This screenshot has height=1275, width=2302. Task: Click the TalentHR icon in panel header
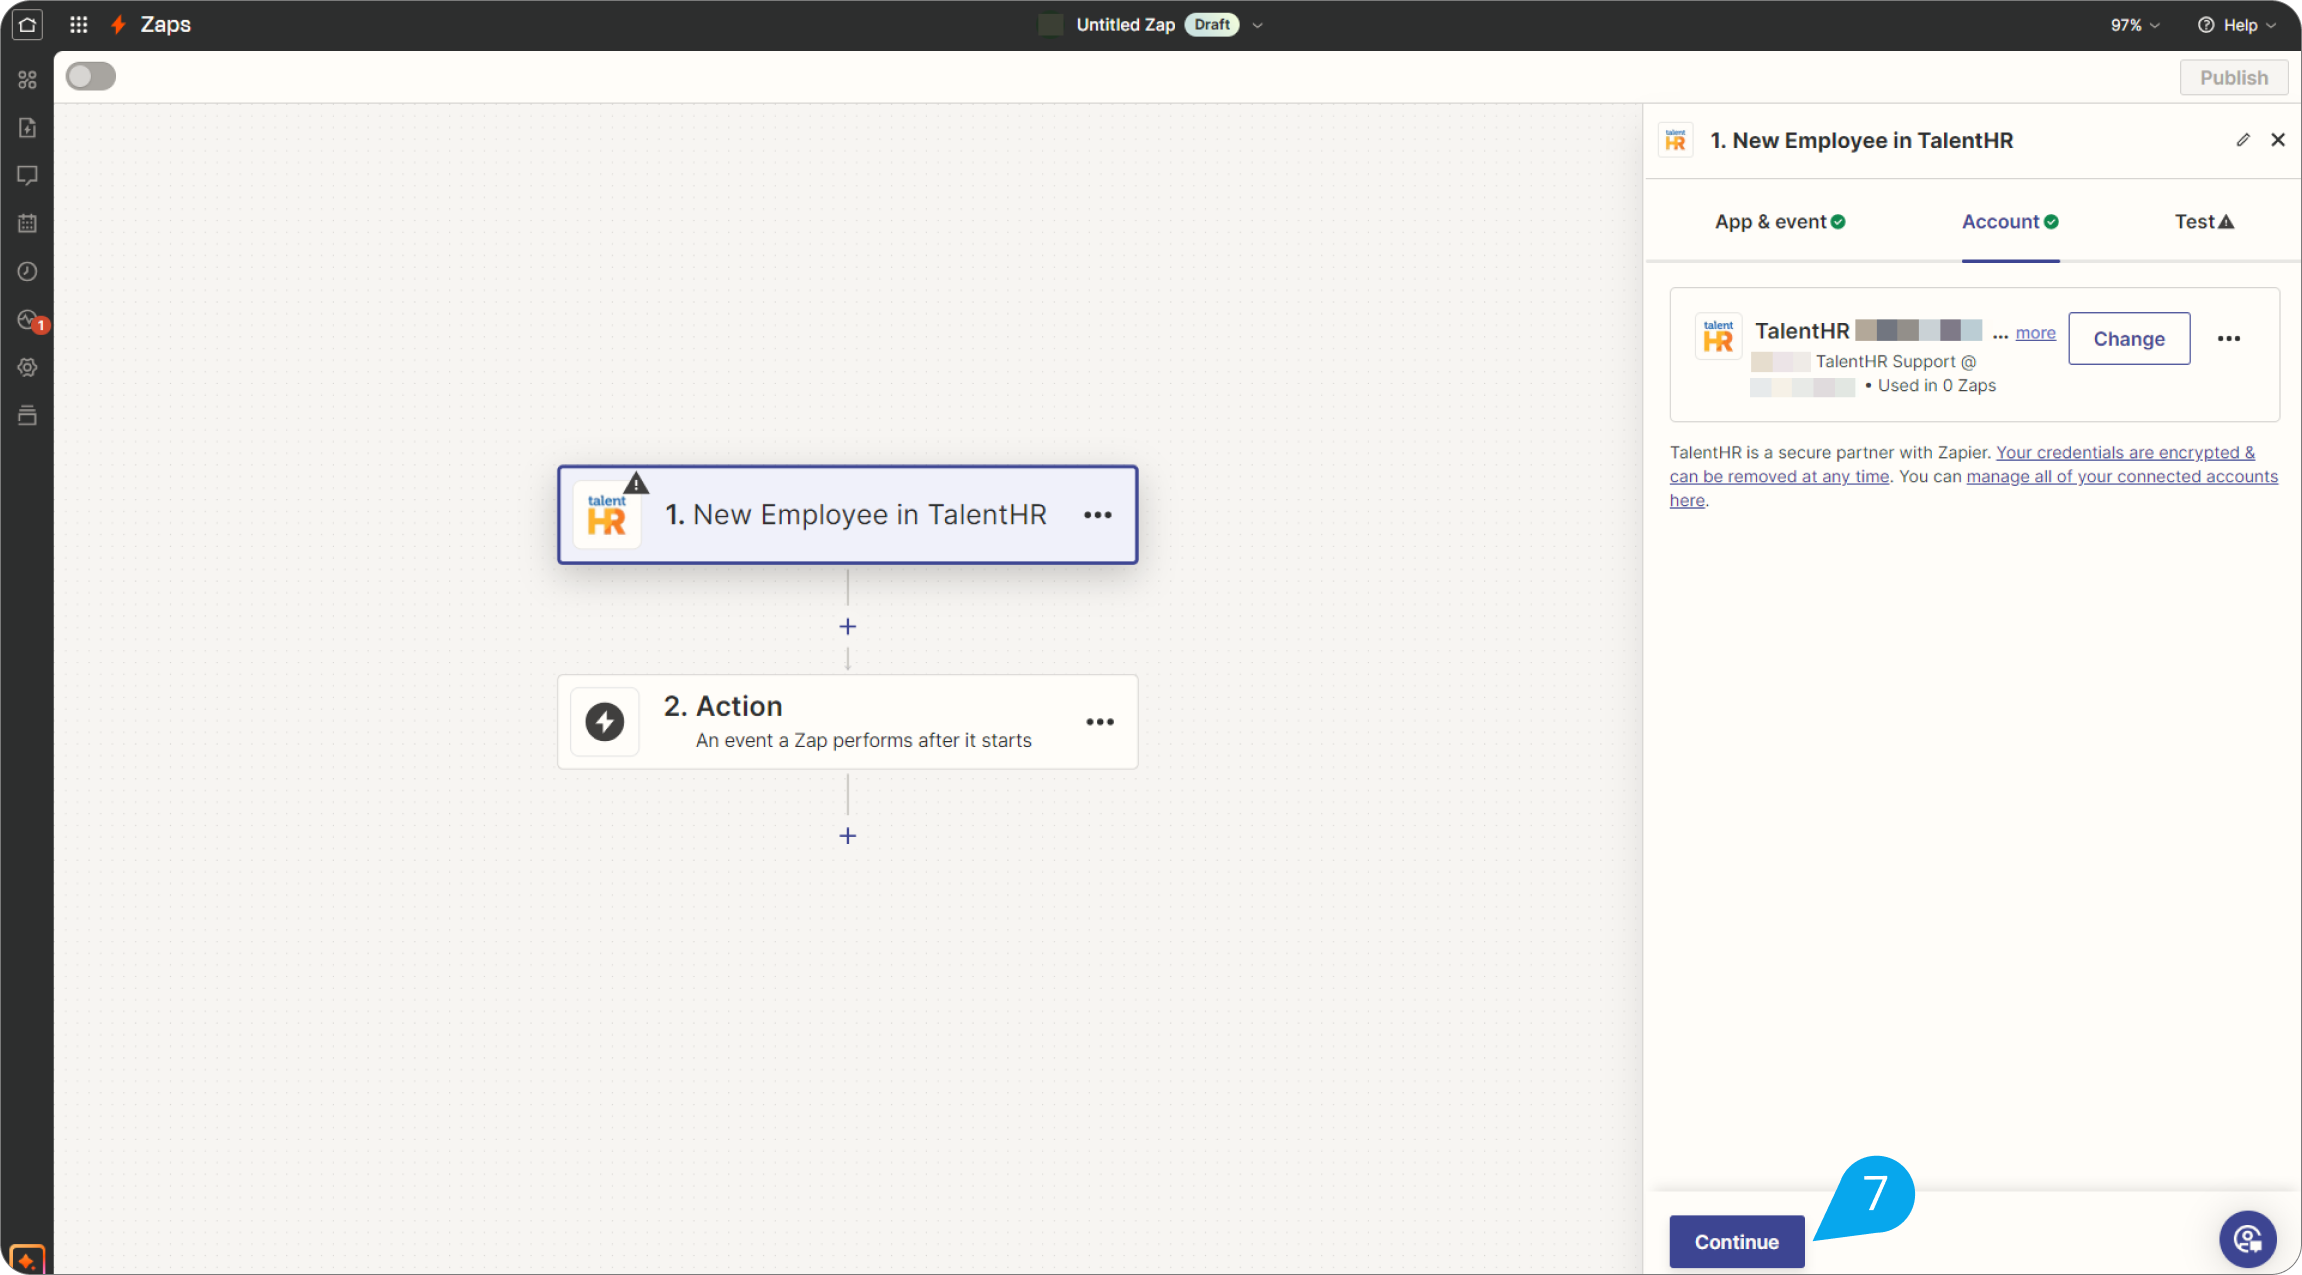click(1676, 141)
